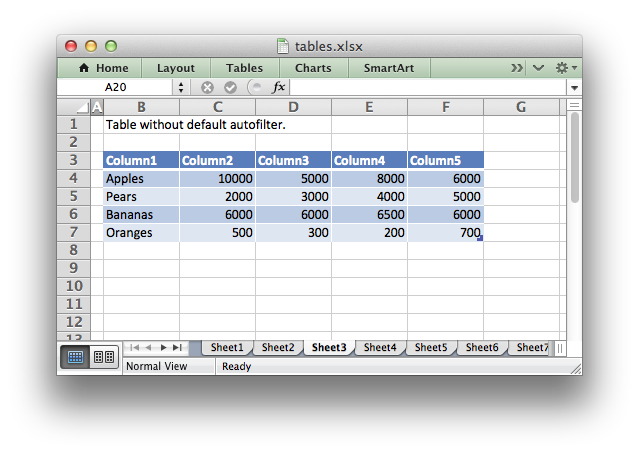The height and width of the screenshot is (454, 639).
Task: Go to next sheet navigation arrow
Action: click(x=163, y=348)
